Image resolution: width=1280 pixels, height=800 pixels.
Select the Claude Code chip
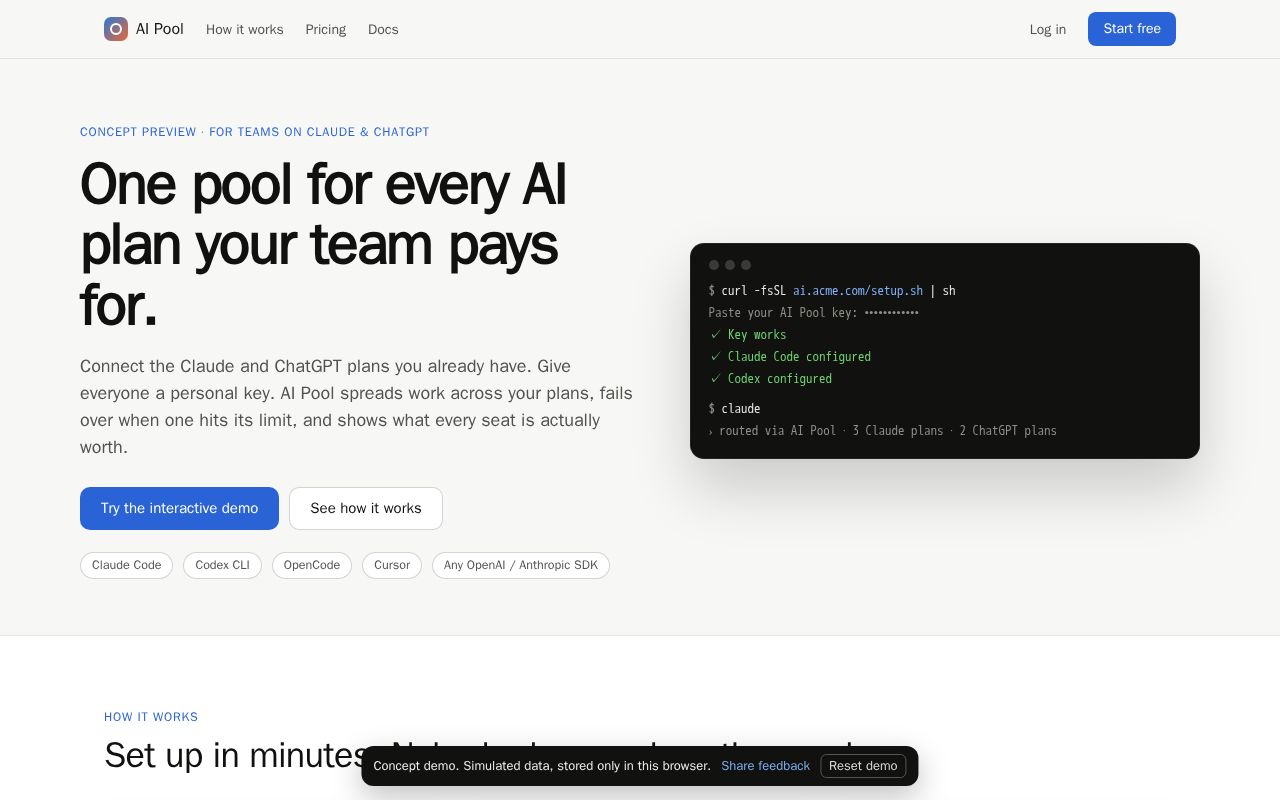pyautogui.click(x=126, y=565)
